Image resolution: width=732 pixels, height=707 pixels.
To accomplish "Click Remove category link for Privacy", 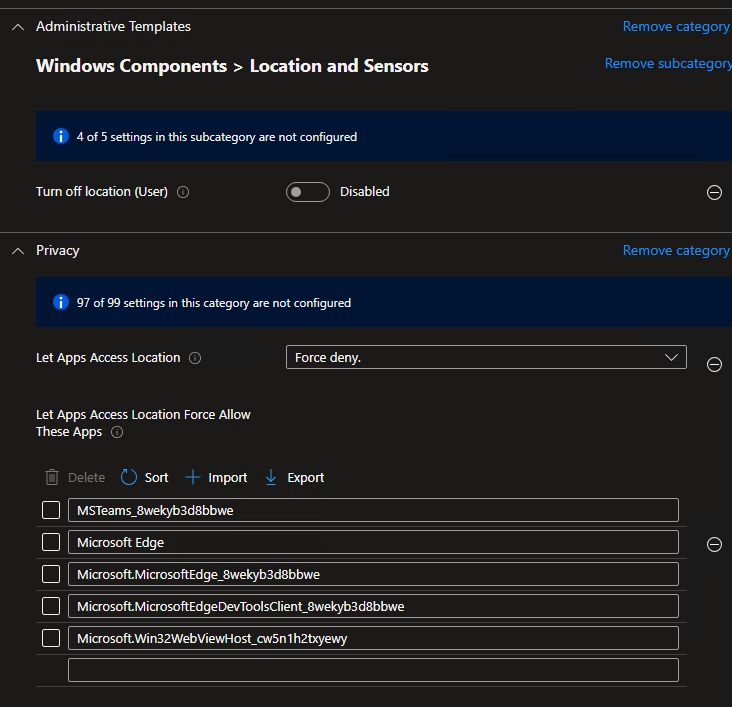I will (x=676, y=251).
